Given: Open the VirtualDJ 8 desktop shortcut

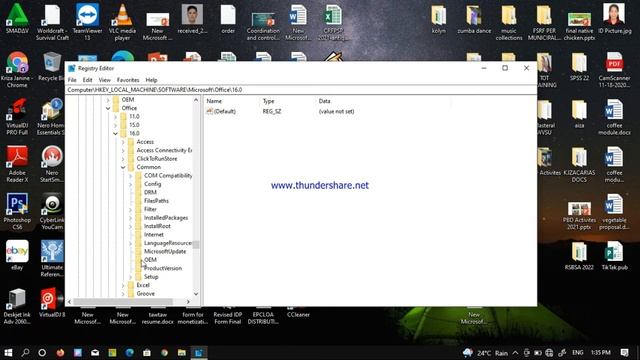Looking at the screenshot, I should [52, 302].
